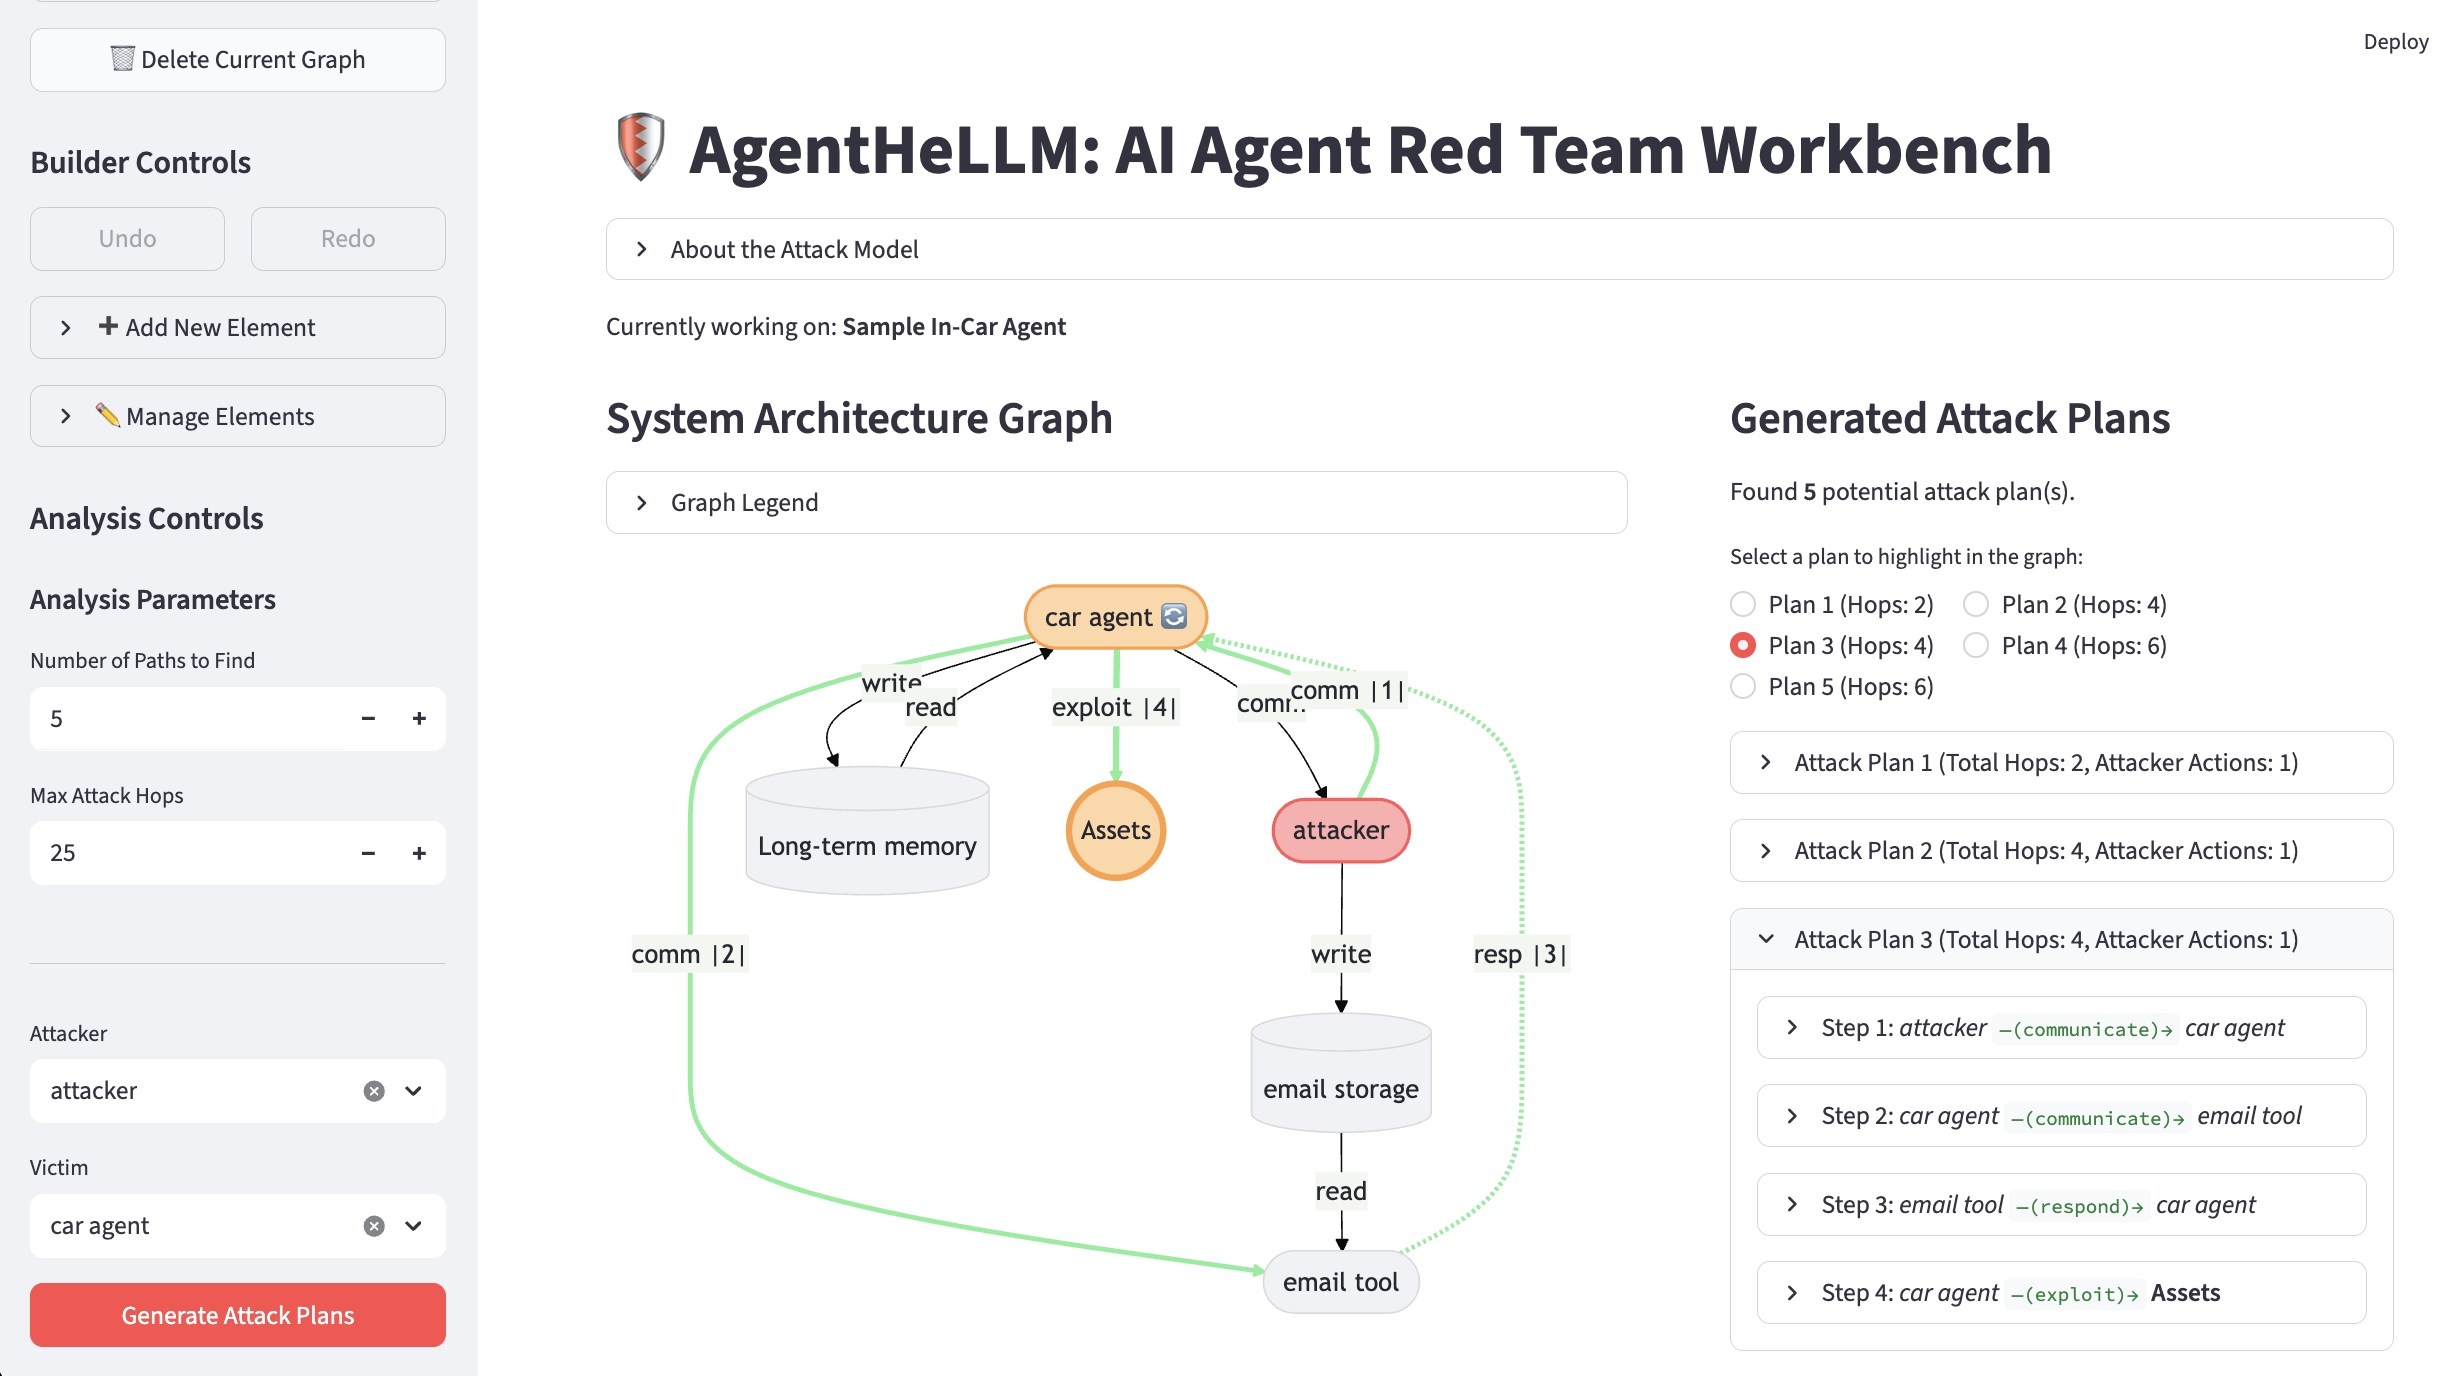Click the Assets node in the graph
This screenshot has width=2456, height=1376.
1115,830
